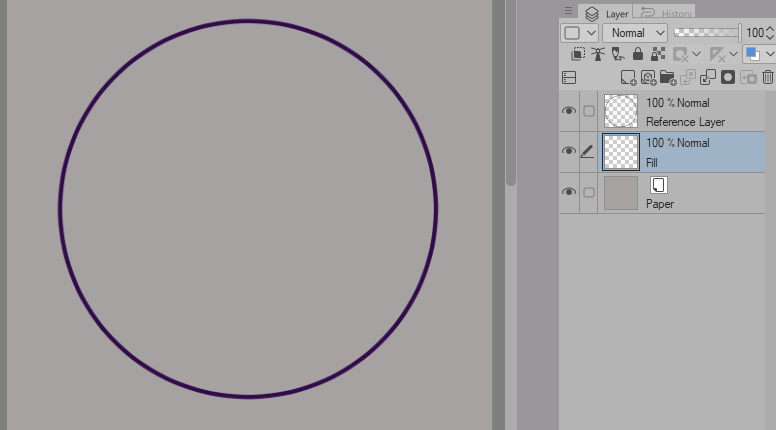Switch to the Layer tab
Image resolution: width=776 pixels, height=430 pixels.
tap(607, 13)
